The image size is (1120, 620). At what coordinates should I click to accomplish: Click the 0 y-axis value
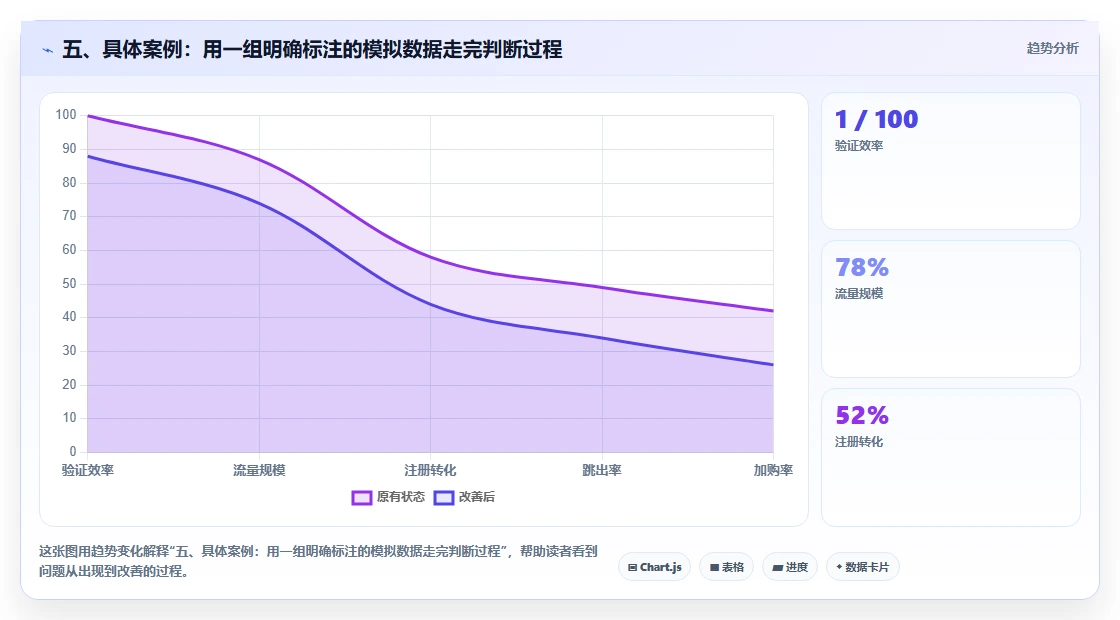tap(73, 451)
